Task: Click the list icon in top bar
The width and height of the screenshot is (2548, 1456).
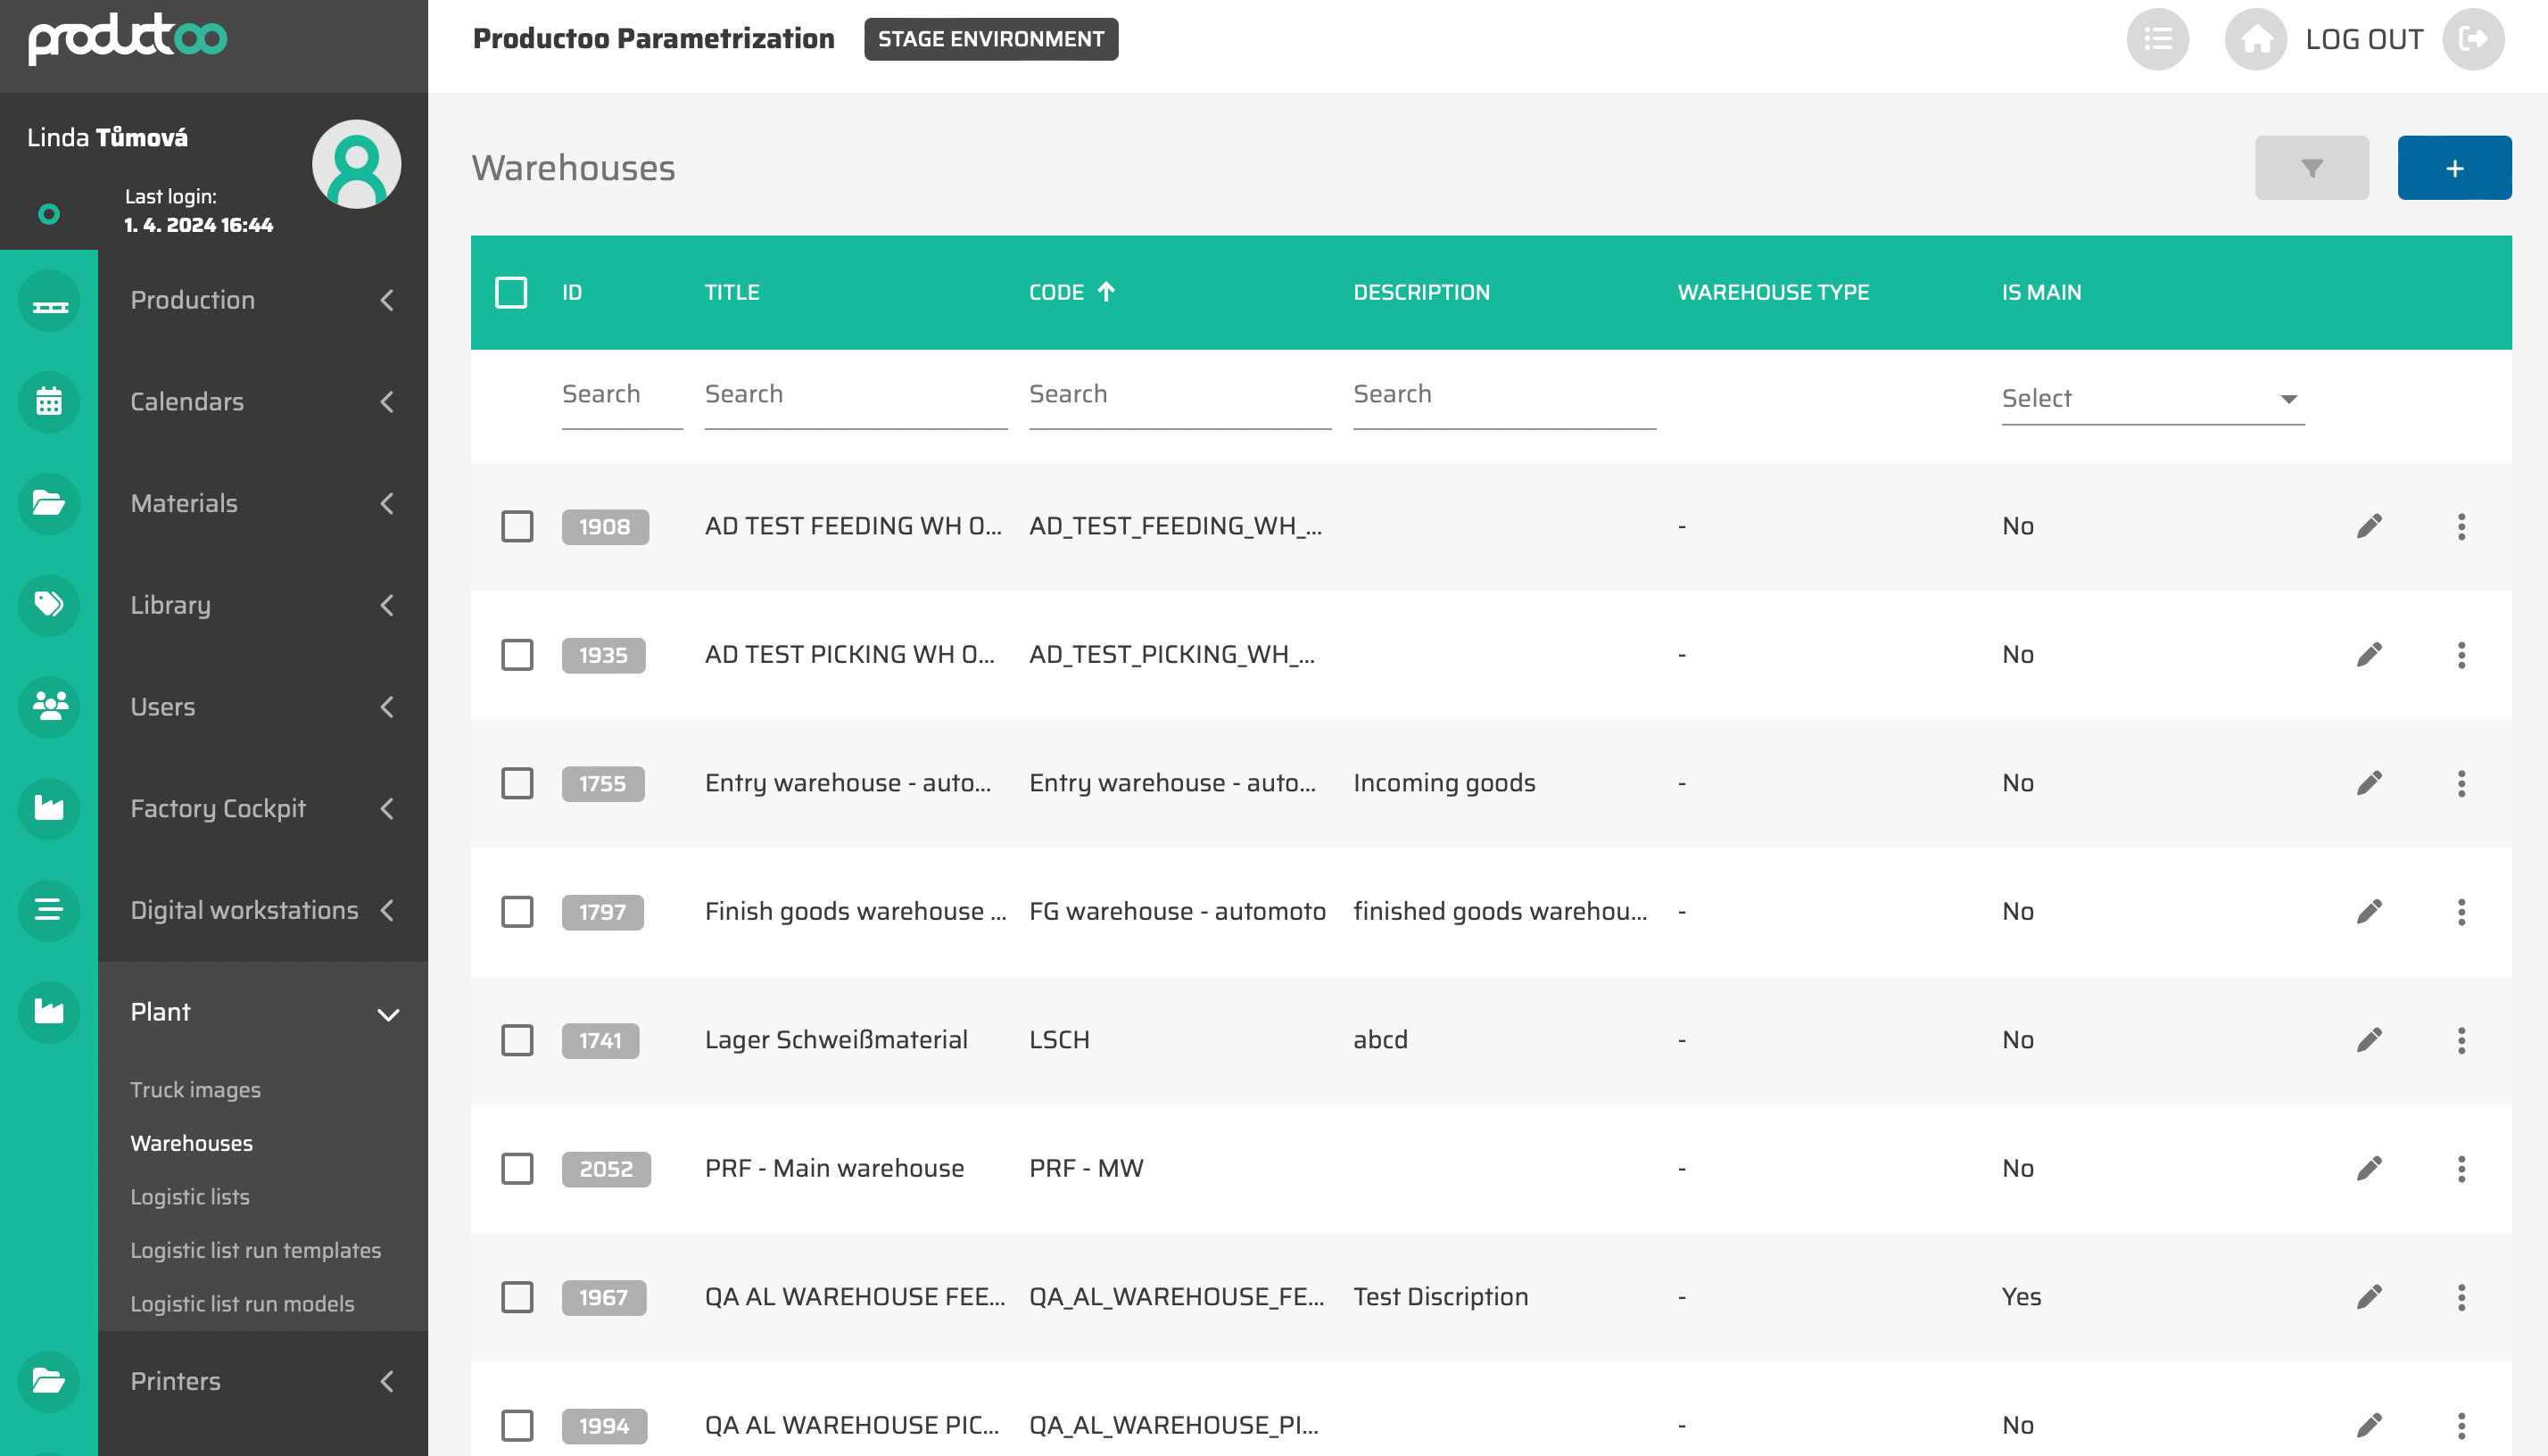Action: point(2157,39)
